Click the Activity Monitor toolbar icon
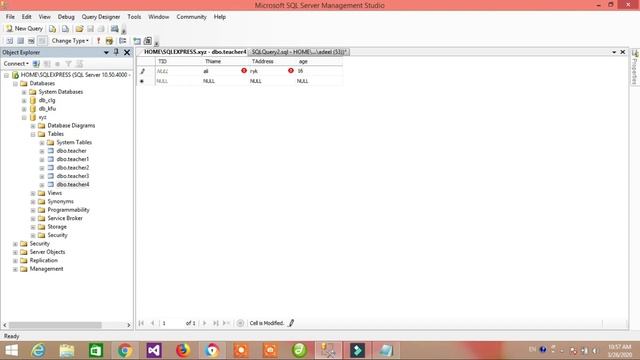 [x=115, y=29]
